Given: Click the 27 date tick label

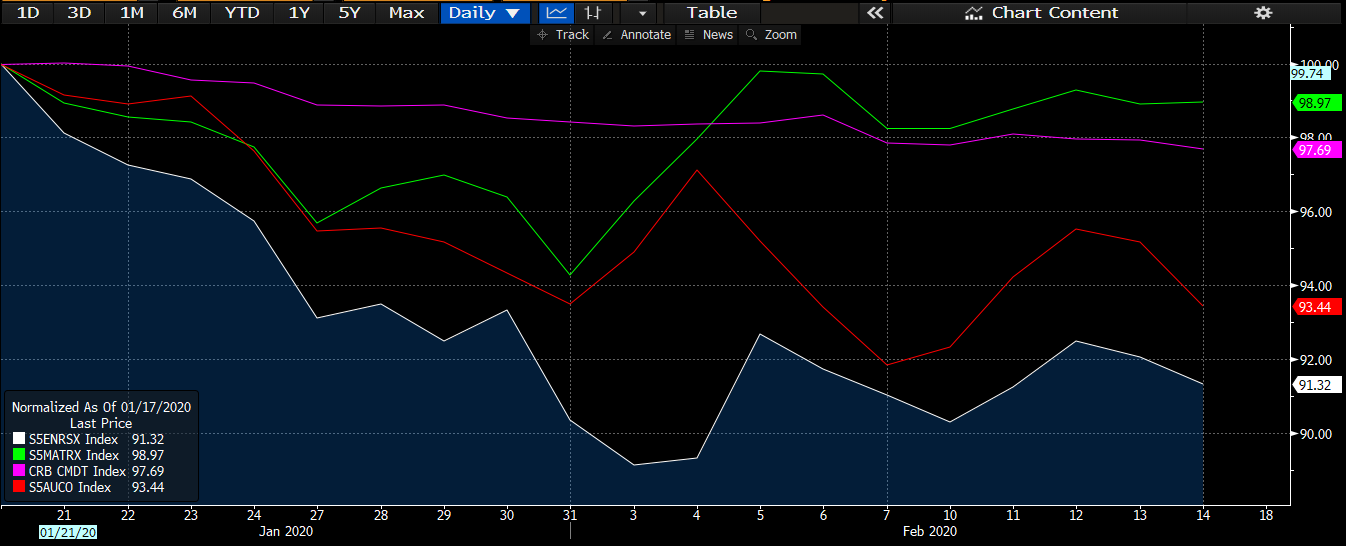Looking at the screenshot, I should pyautogui.click(x=316, y=515).
